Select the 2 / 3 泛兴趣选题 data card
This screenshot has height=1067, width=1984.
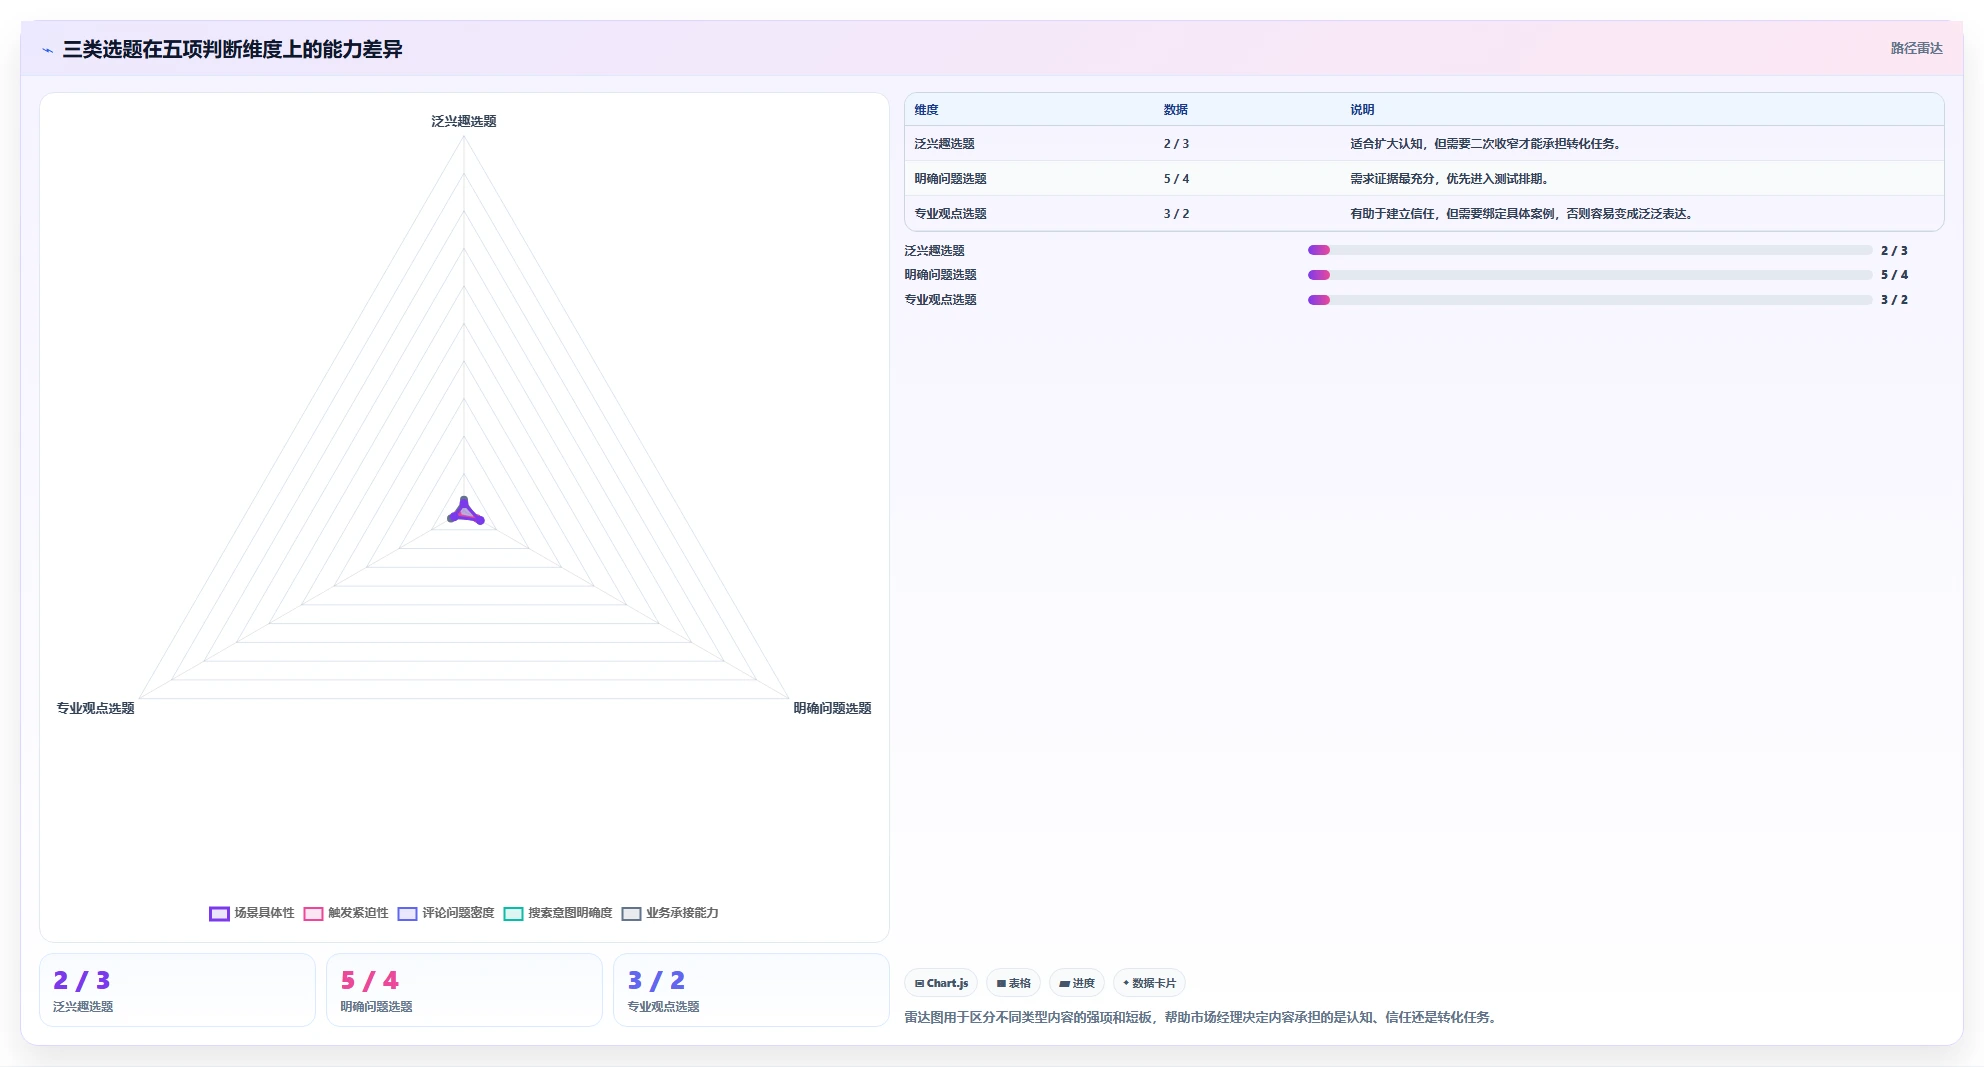177,990
